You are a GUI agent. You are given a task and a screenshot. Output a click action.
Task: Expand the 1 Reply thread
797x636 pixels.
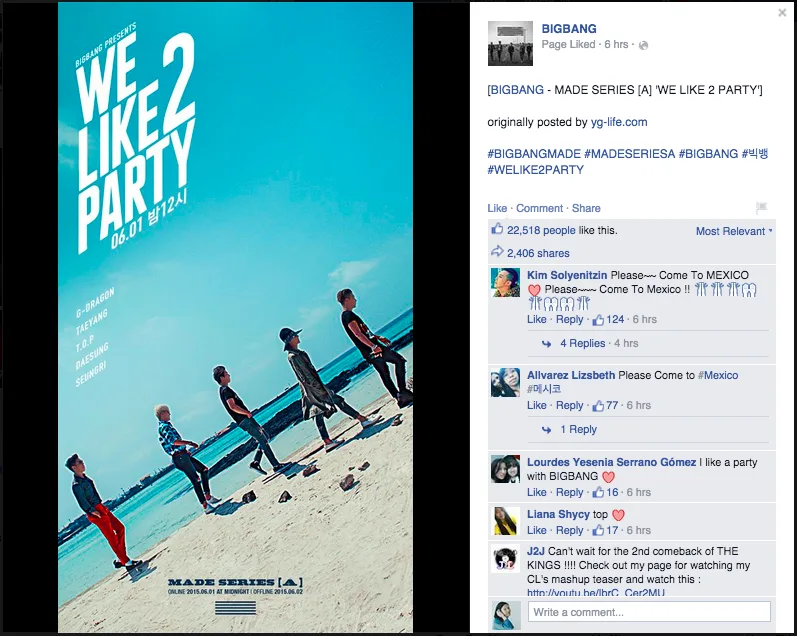578,429
